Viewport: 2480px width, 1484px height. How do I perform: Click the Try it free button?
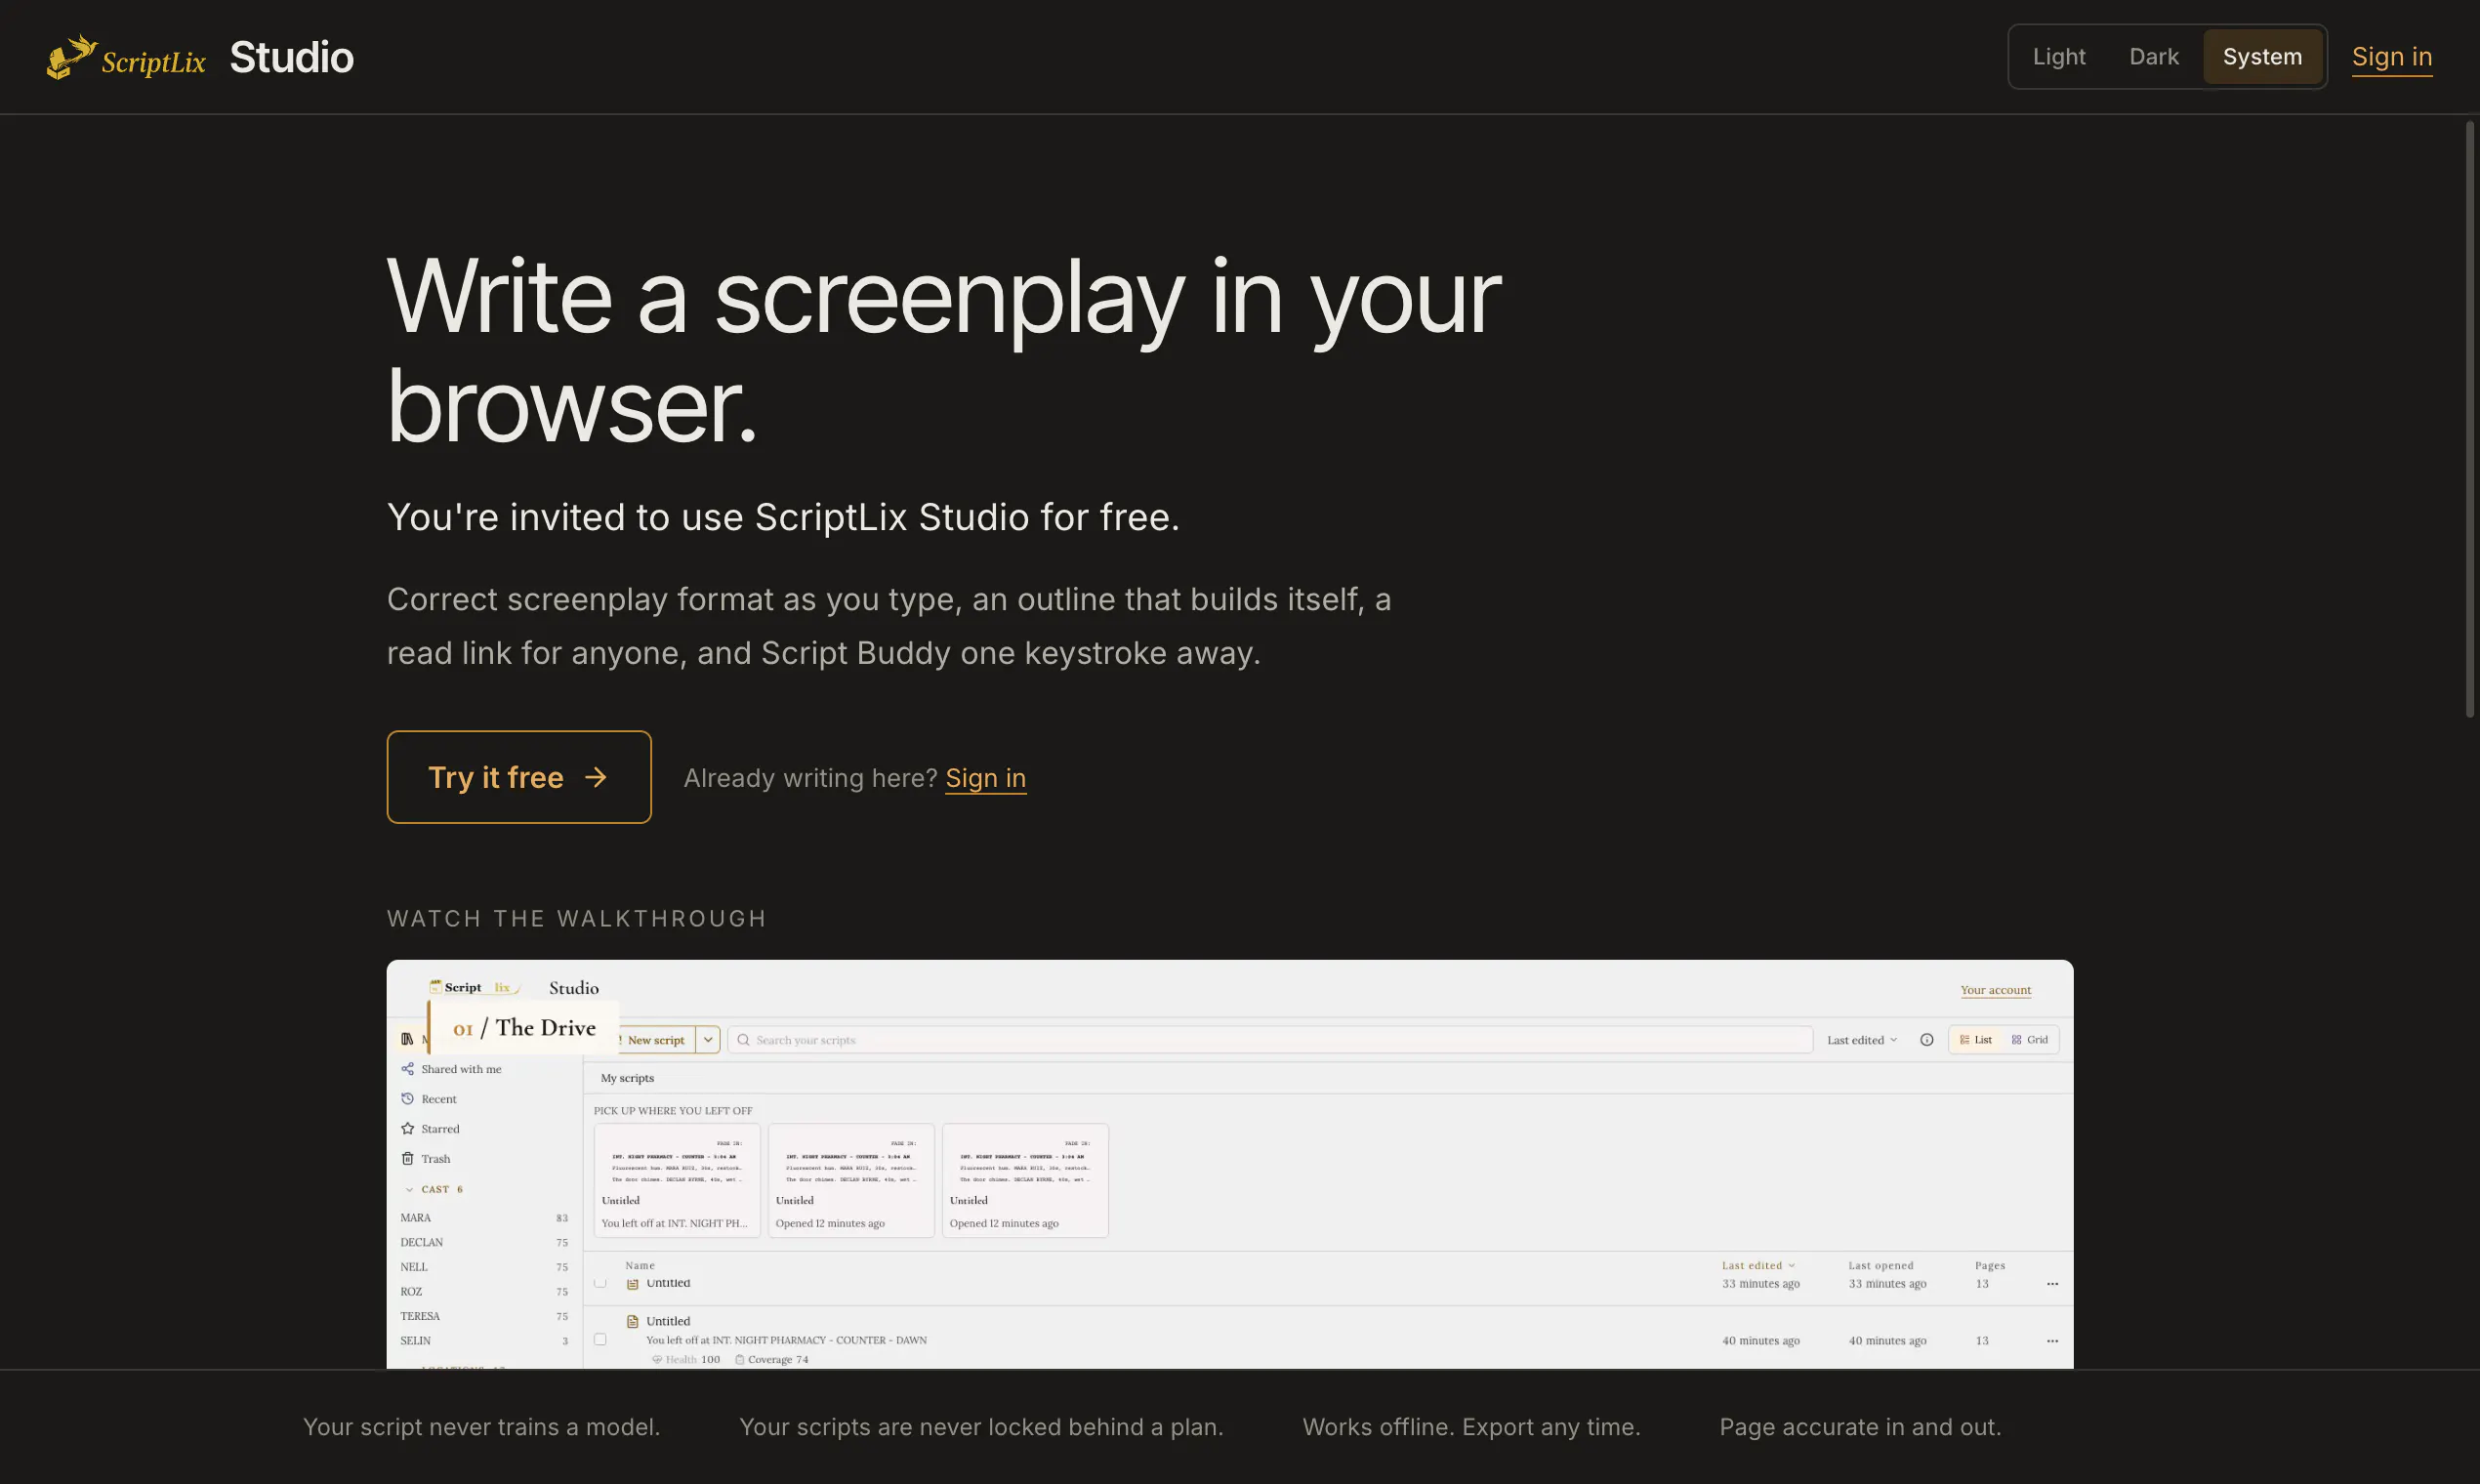tap(519, 777)
